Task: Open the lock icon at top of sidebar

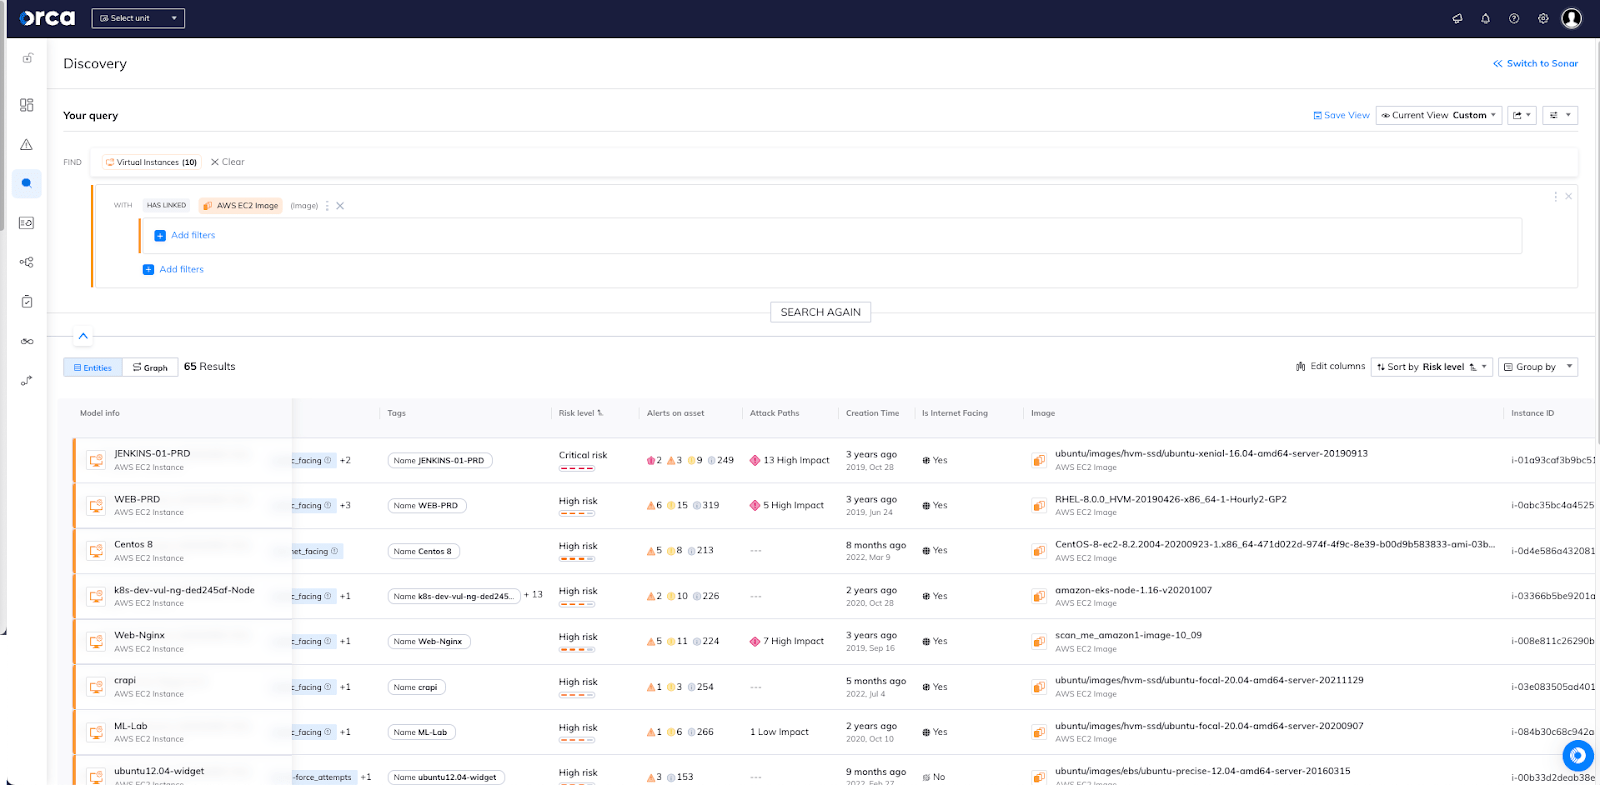Action: point(27,58)
